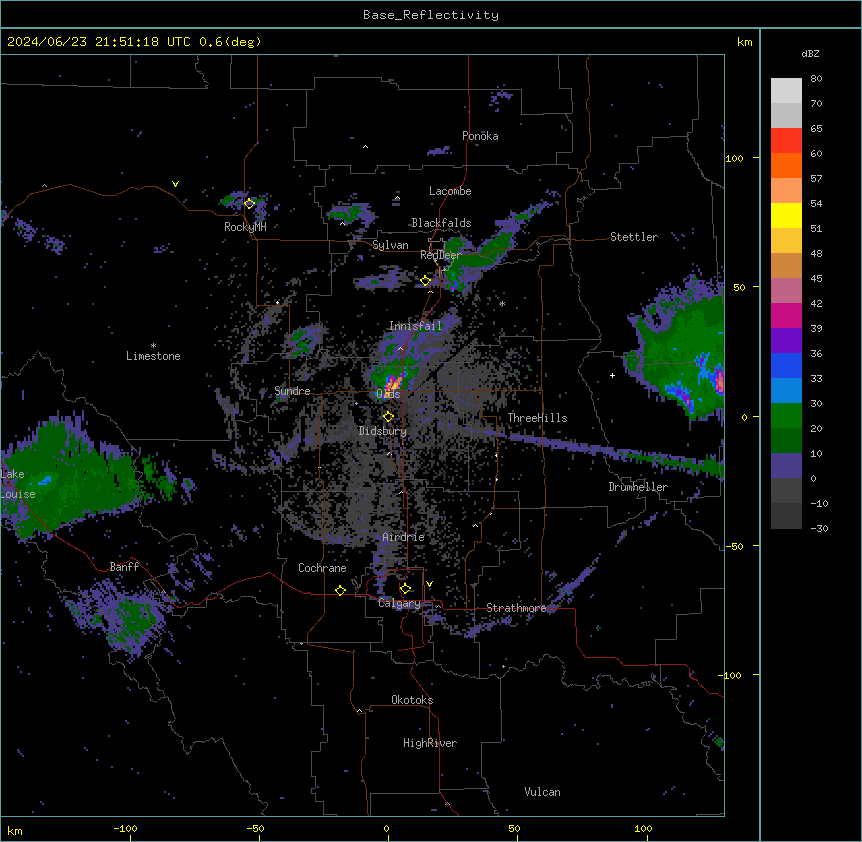Click the Sylvan label

390,245
